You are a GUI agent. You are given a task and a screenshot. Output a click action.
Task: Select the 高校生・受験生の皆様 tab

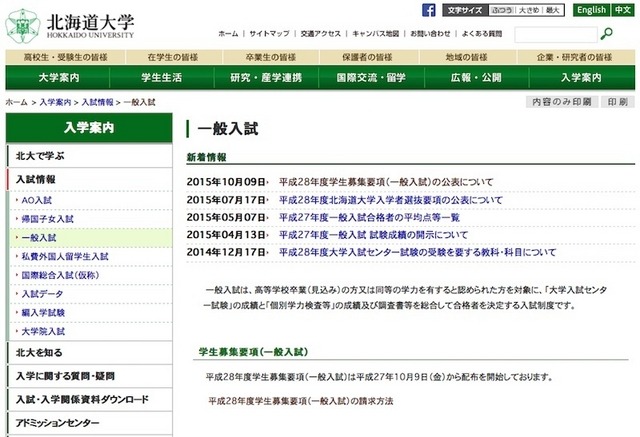65,57
